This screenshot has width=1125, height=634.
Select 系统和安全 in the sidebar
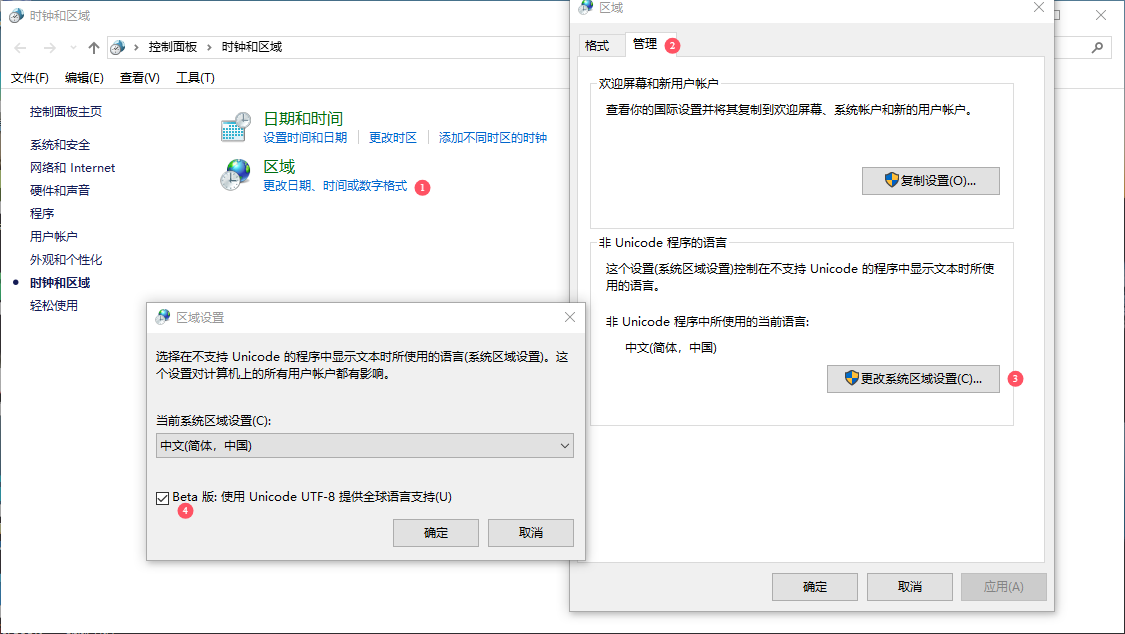(x=60, y=145)
